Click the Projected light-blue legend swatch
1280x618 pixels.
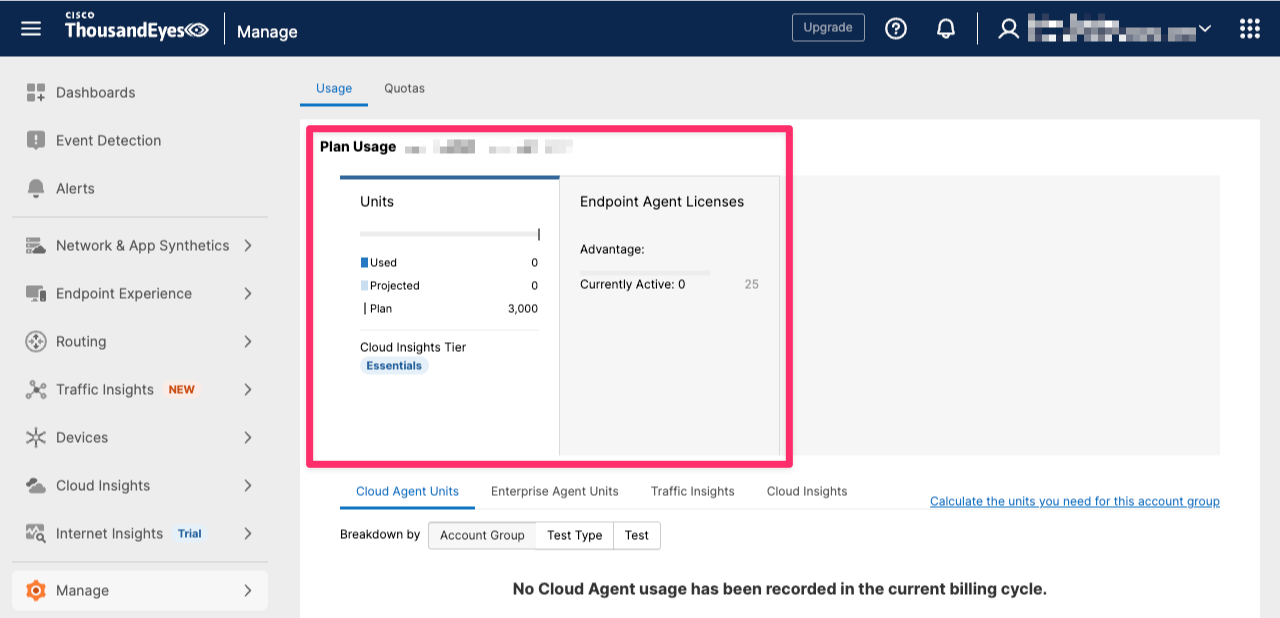365,286
